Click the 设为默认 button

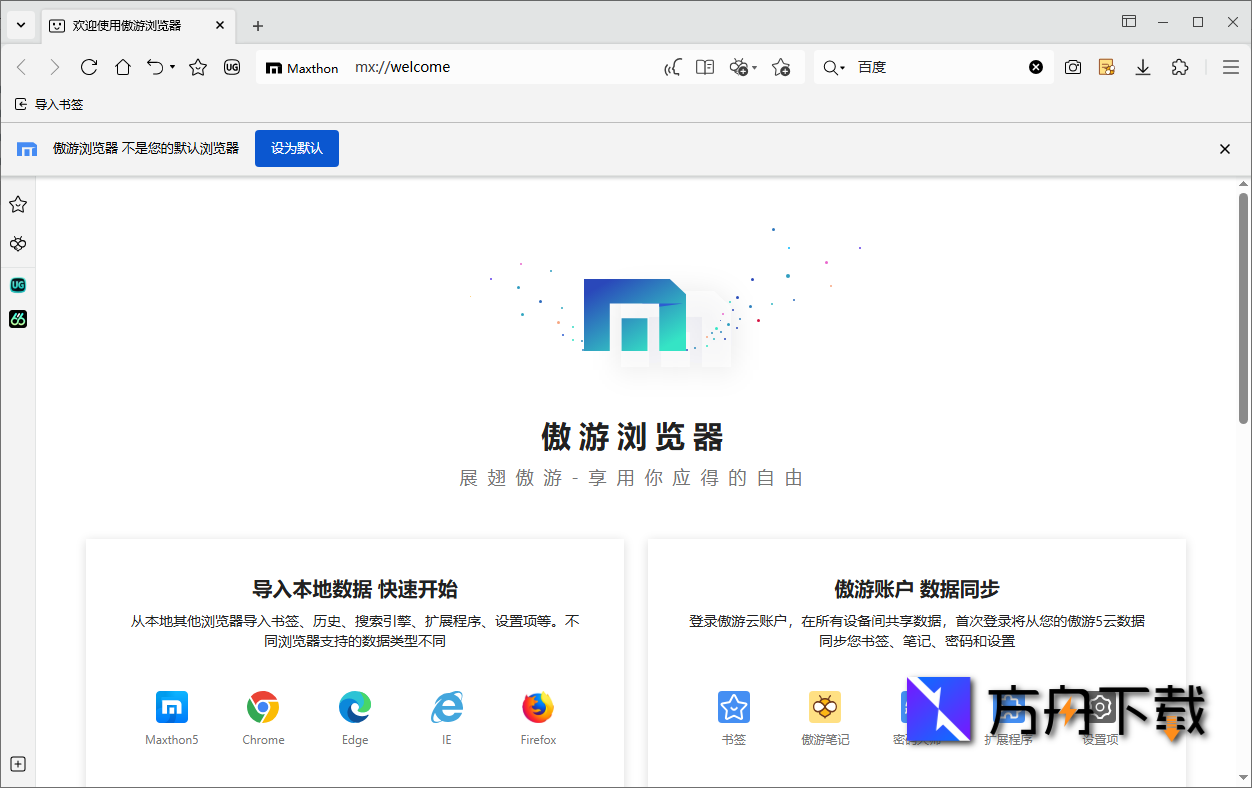[296, 147]
